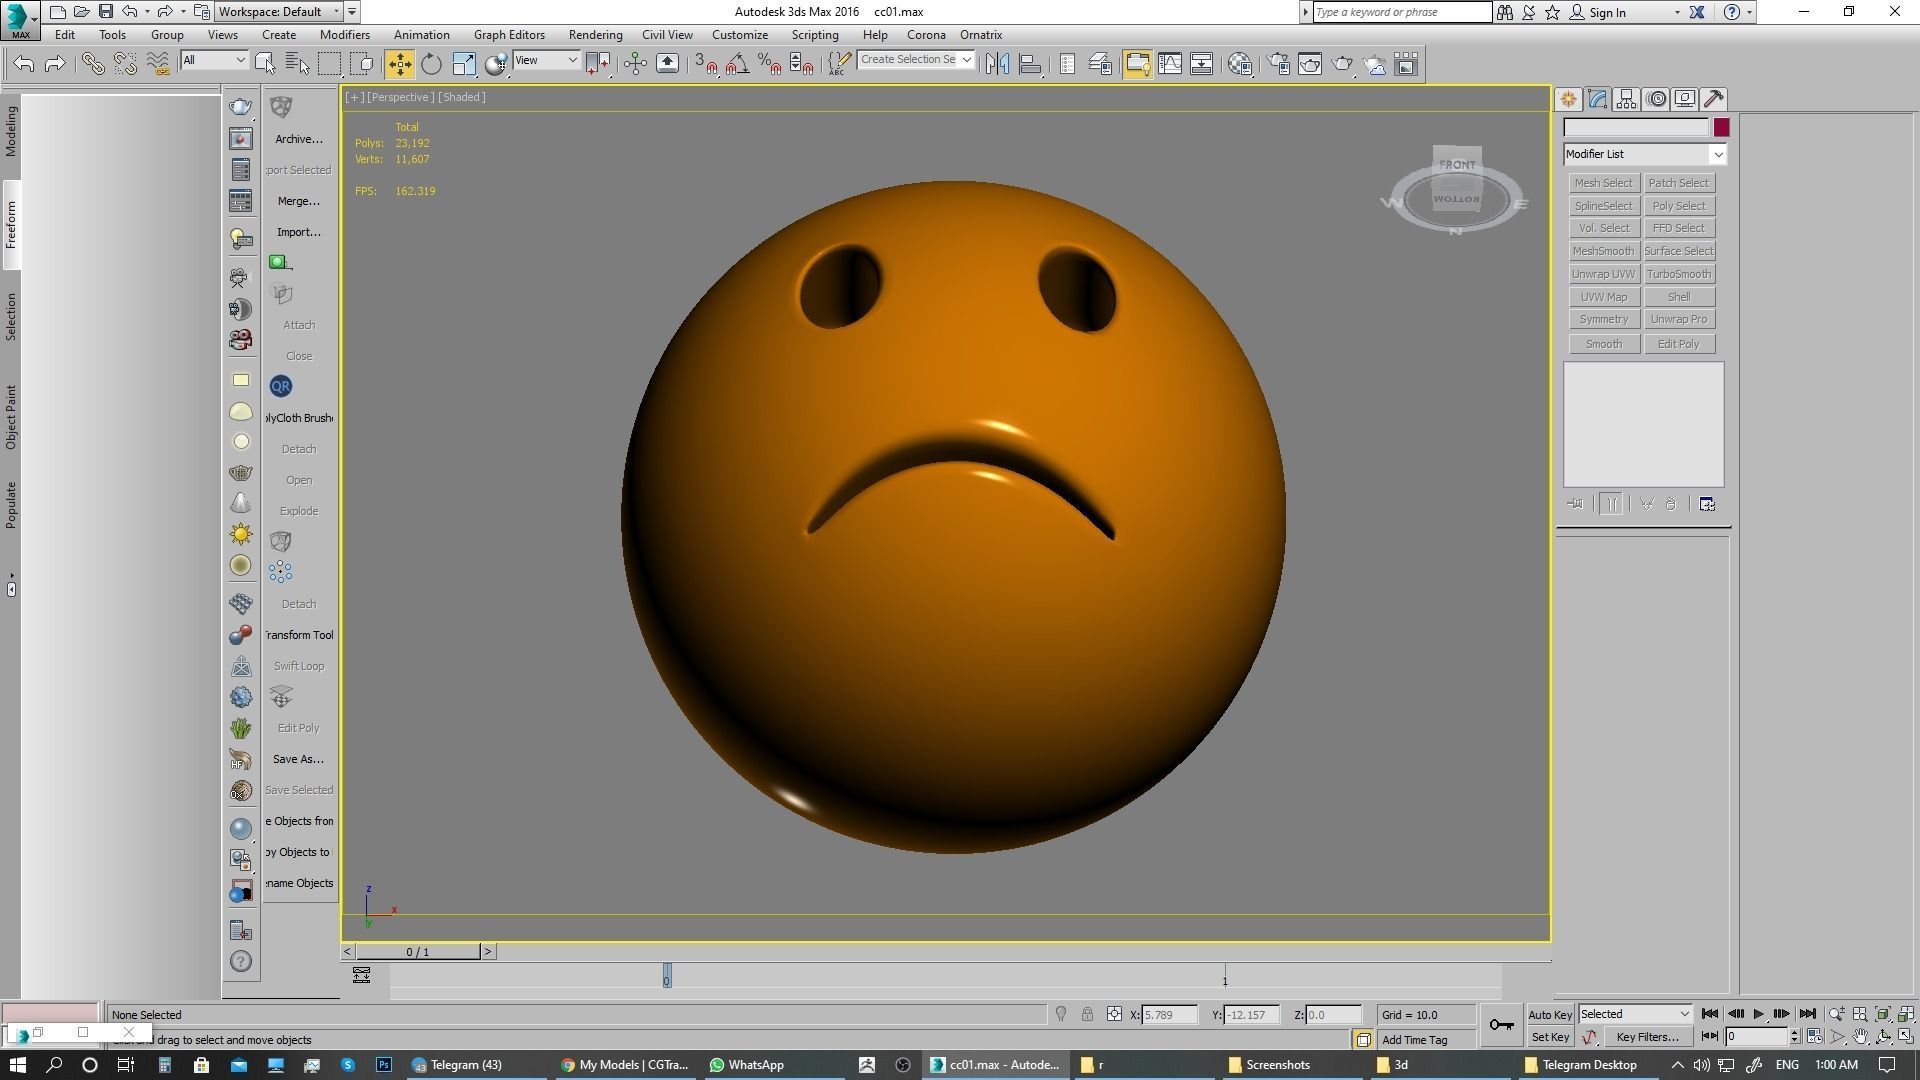Toggle Isolate Selection lightbulb icon
This screenshot has height=1080, width=1920.
click(1061, 1014)
